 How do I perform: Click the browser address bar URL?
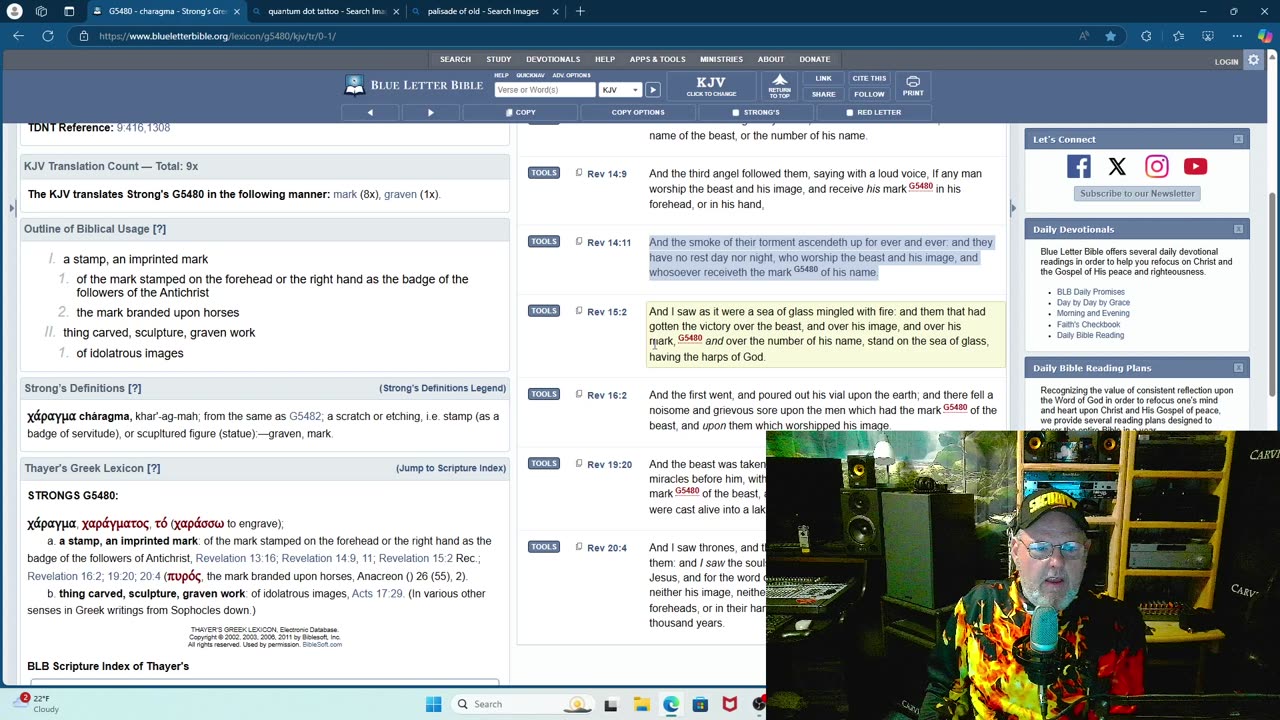217,36
